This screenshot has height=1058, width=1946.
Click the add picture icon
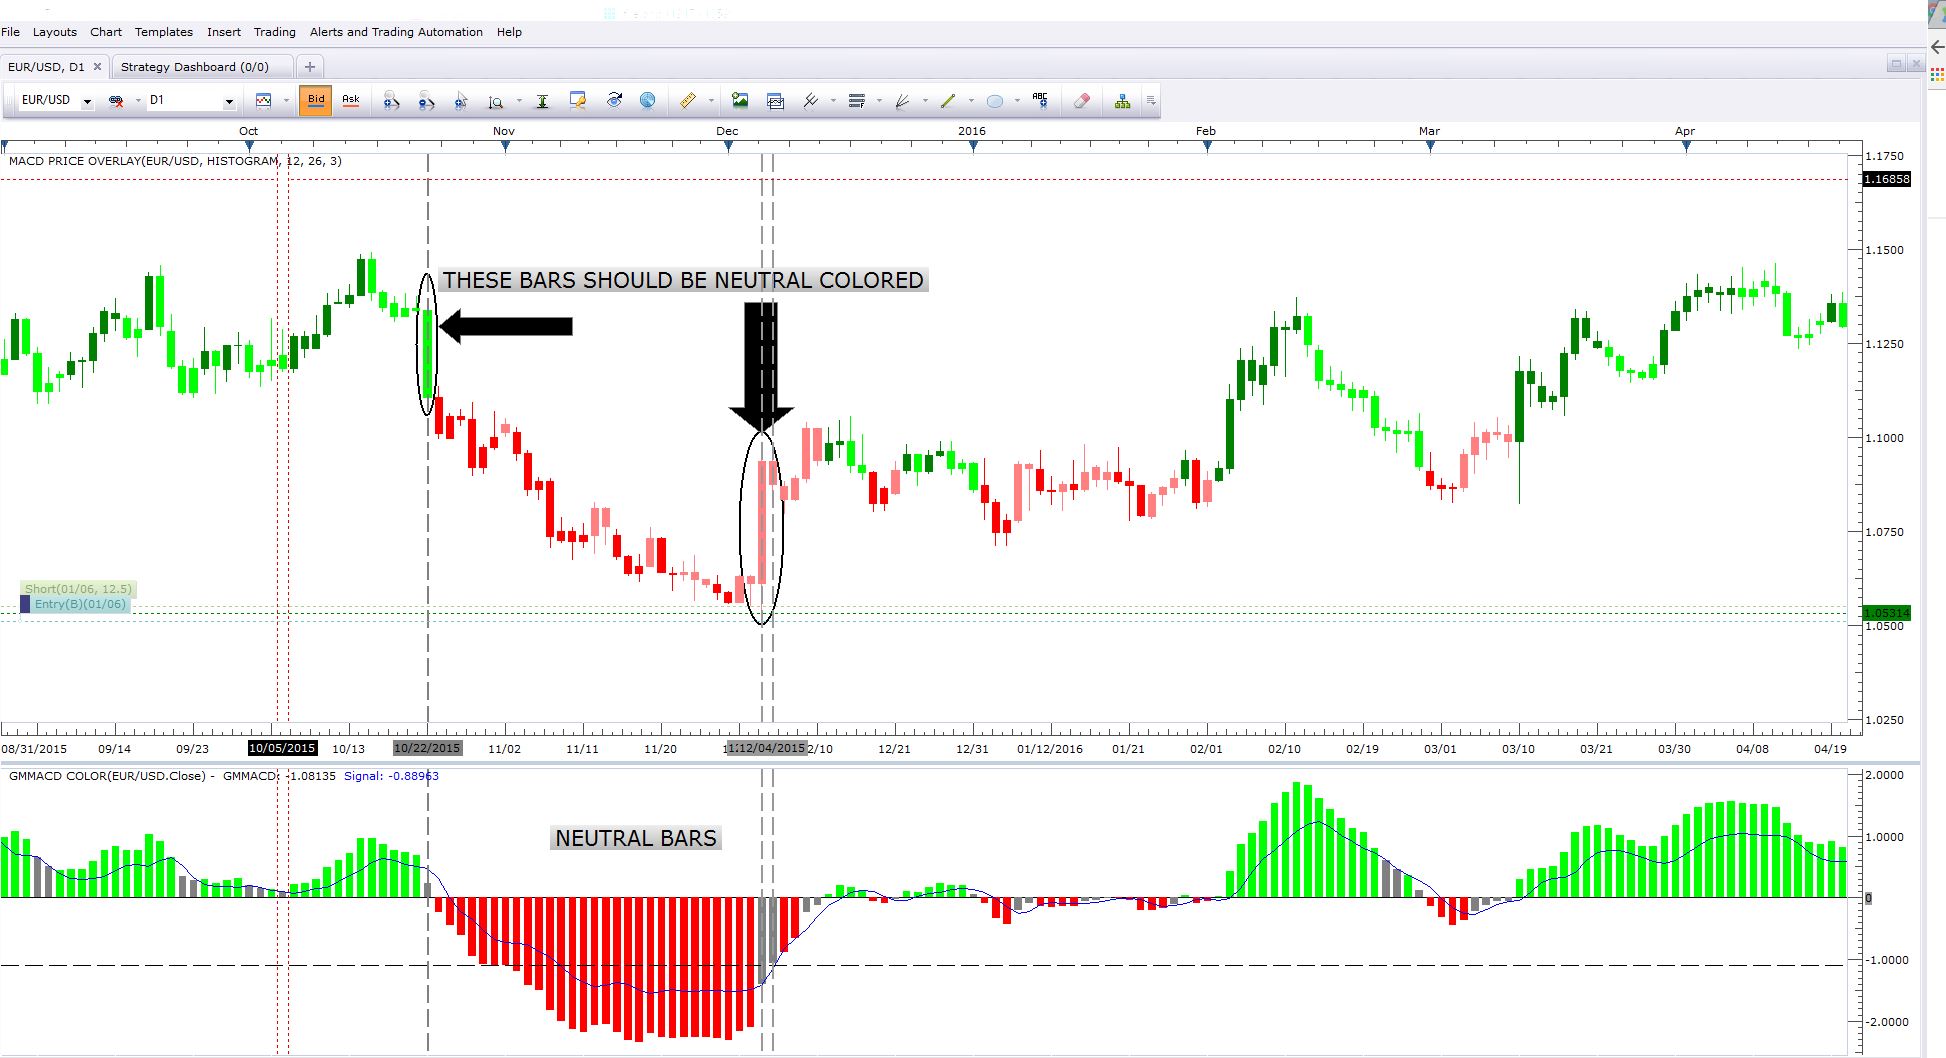(x=740, y=100)
